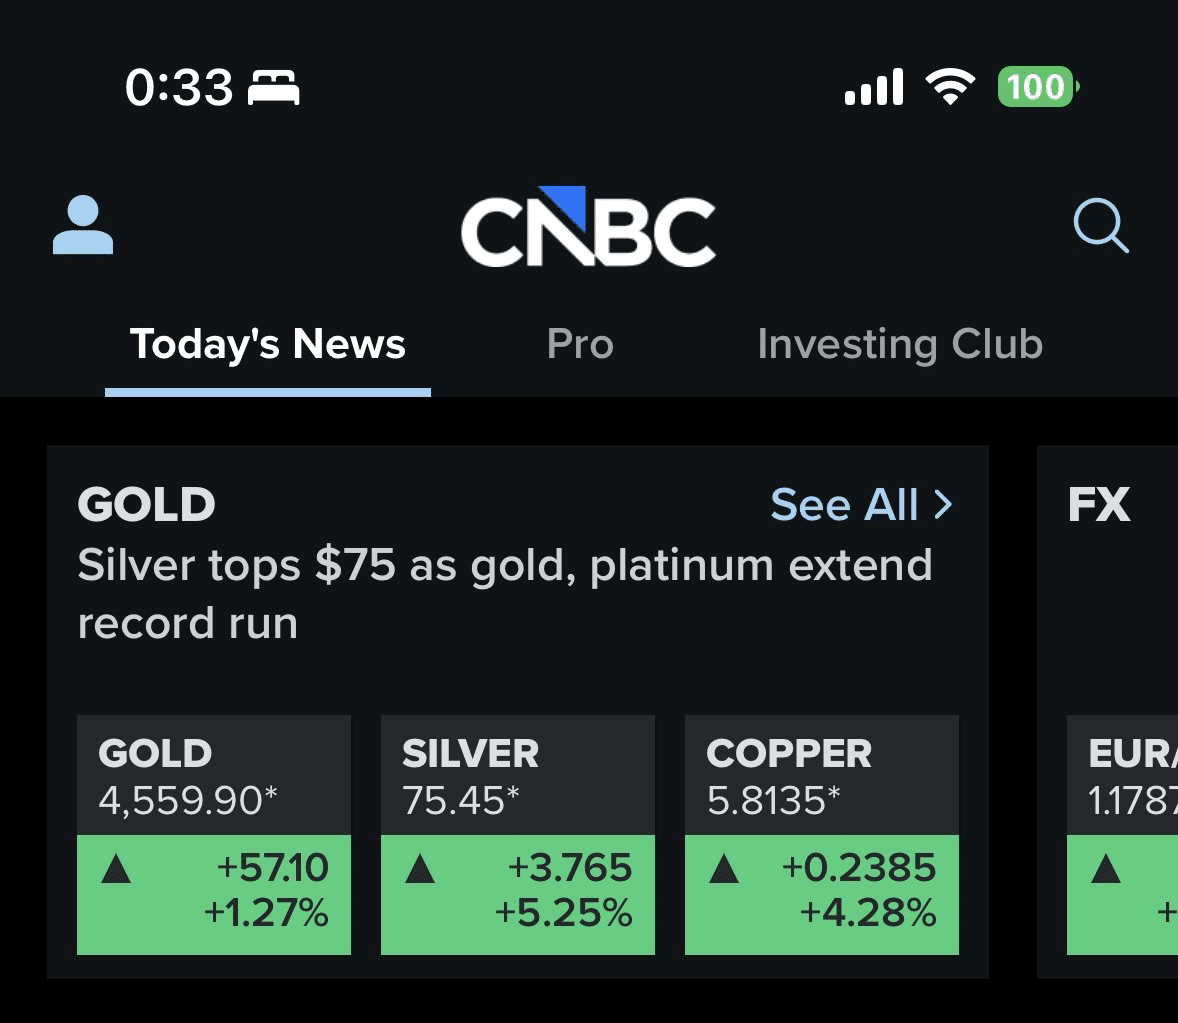Expand the chevron next to See All
This screenshot has height=1023, width=1178.
[x=943, y=505]
